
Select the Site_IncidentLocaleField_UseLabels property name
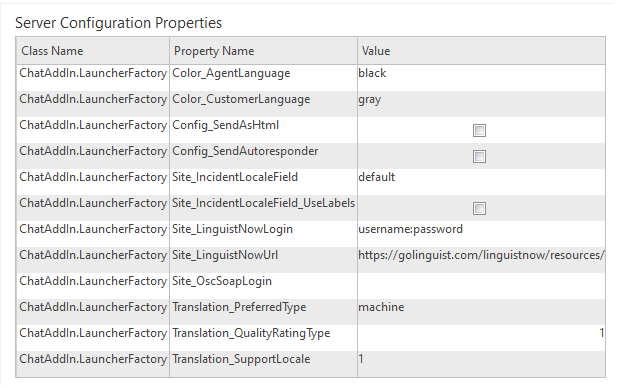(264, 203)
